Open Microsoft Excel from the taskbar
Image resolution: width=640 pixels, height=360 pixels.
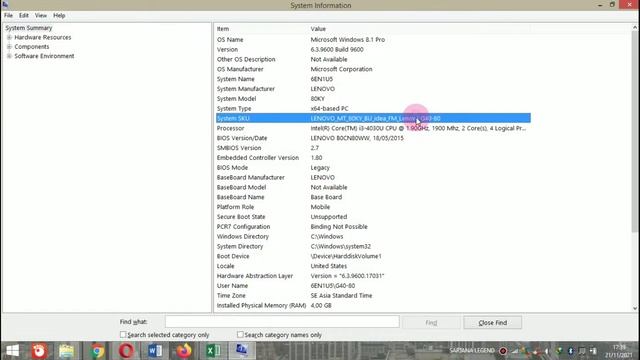click(213, 351)
